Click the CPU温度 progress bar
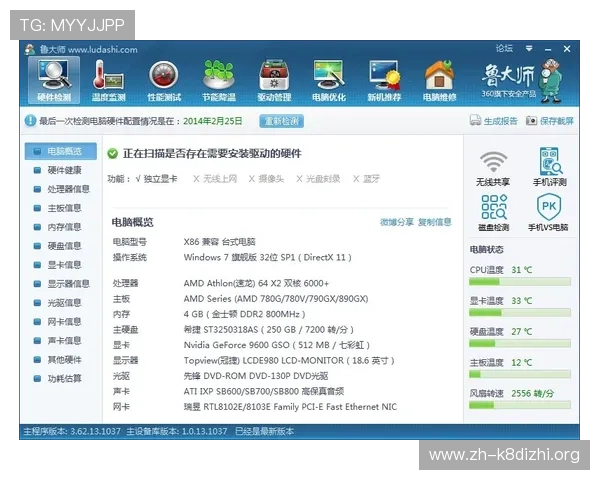This screenshot has width=600, height=480. 520,282
